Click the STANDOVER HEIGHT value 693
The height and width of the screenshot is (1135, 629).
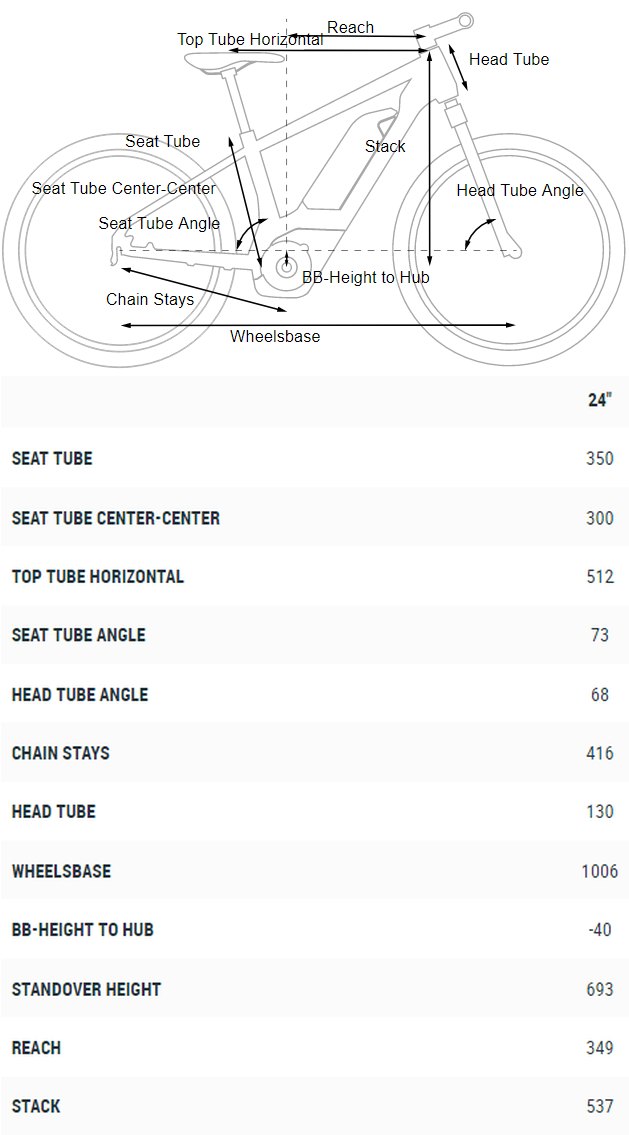pyautogui.click(x=600, y=990)
